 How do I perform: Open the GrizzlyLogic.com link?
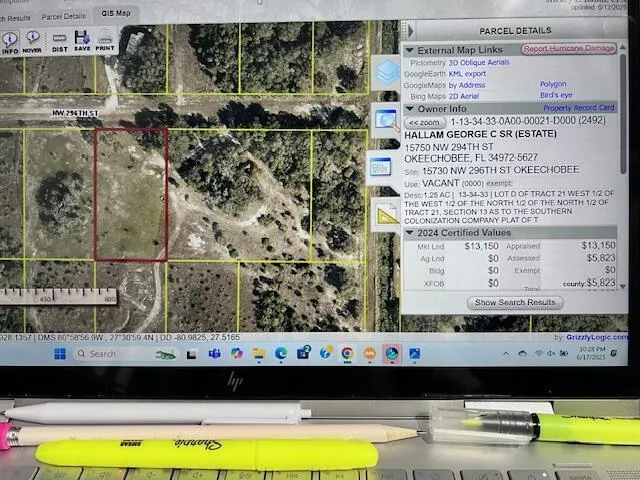597,337
